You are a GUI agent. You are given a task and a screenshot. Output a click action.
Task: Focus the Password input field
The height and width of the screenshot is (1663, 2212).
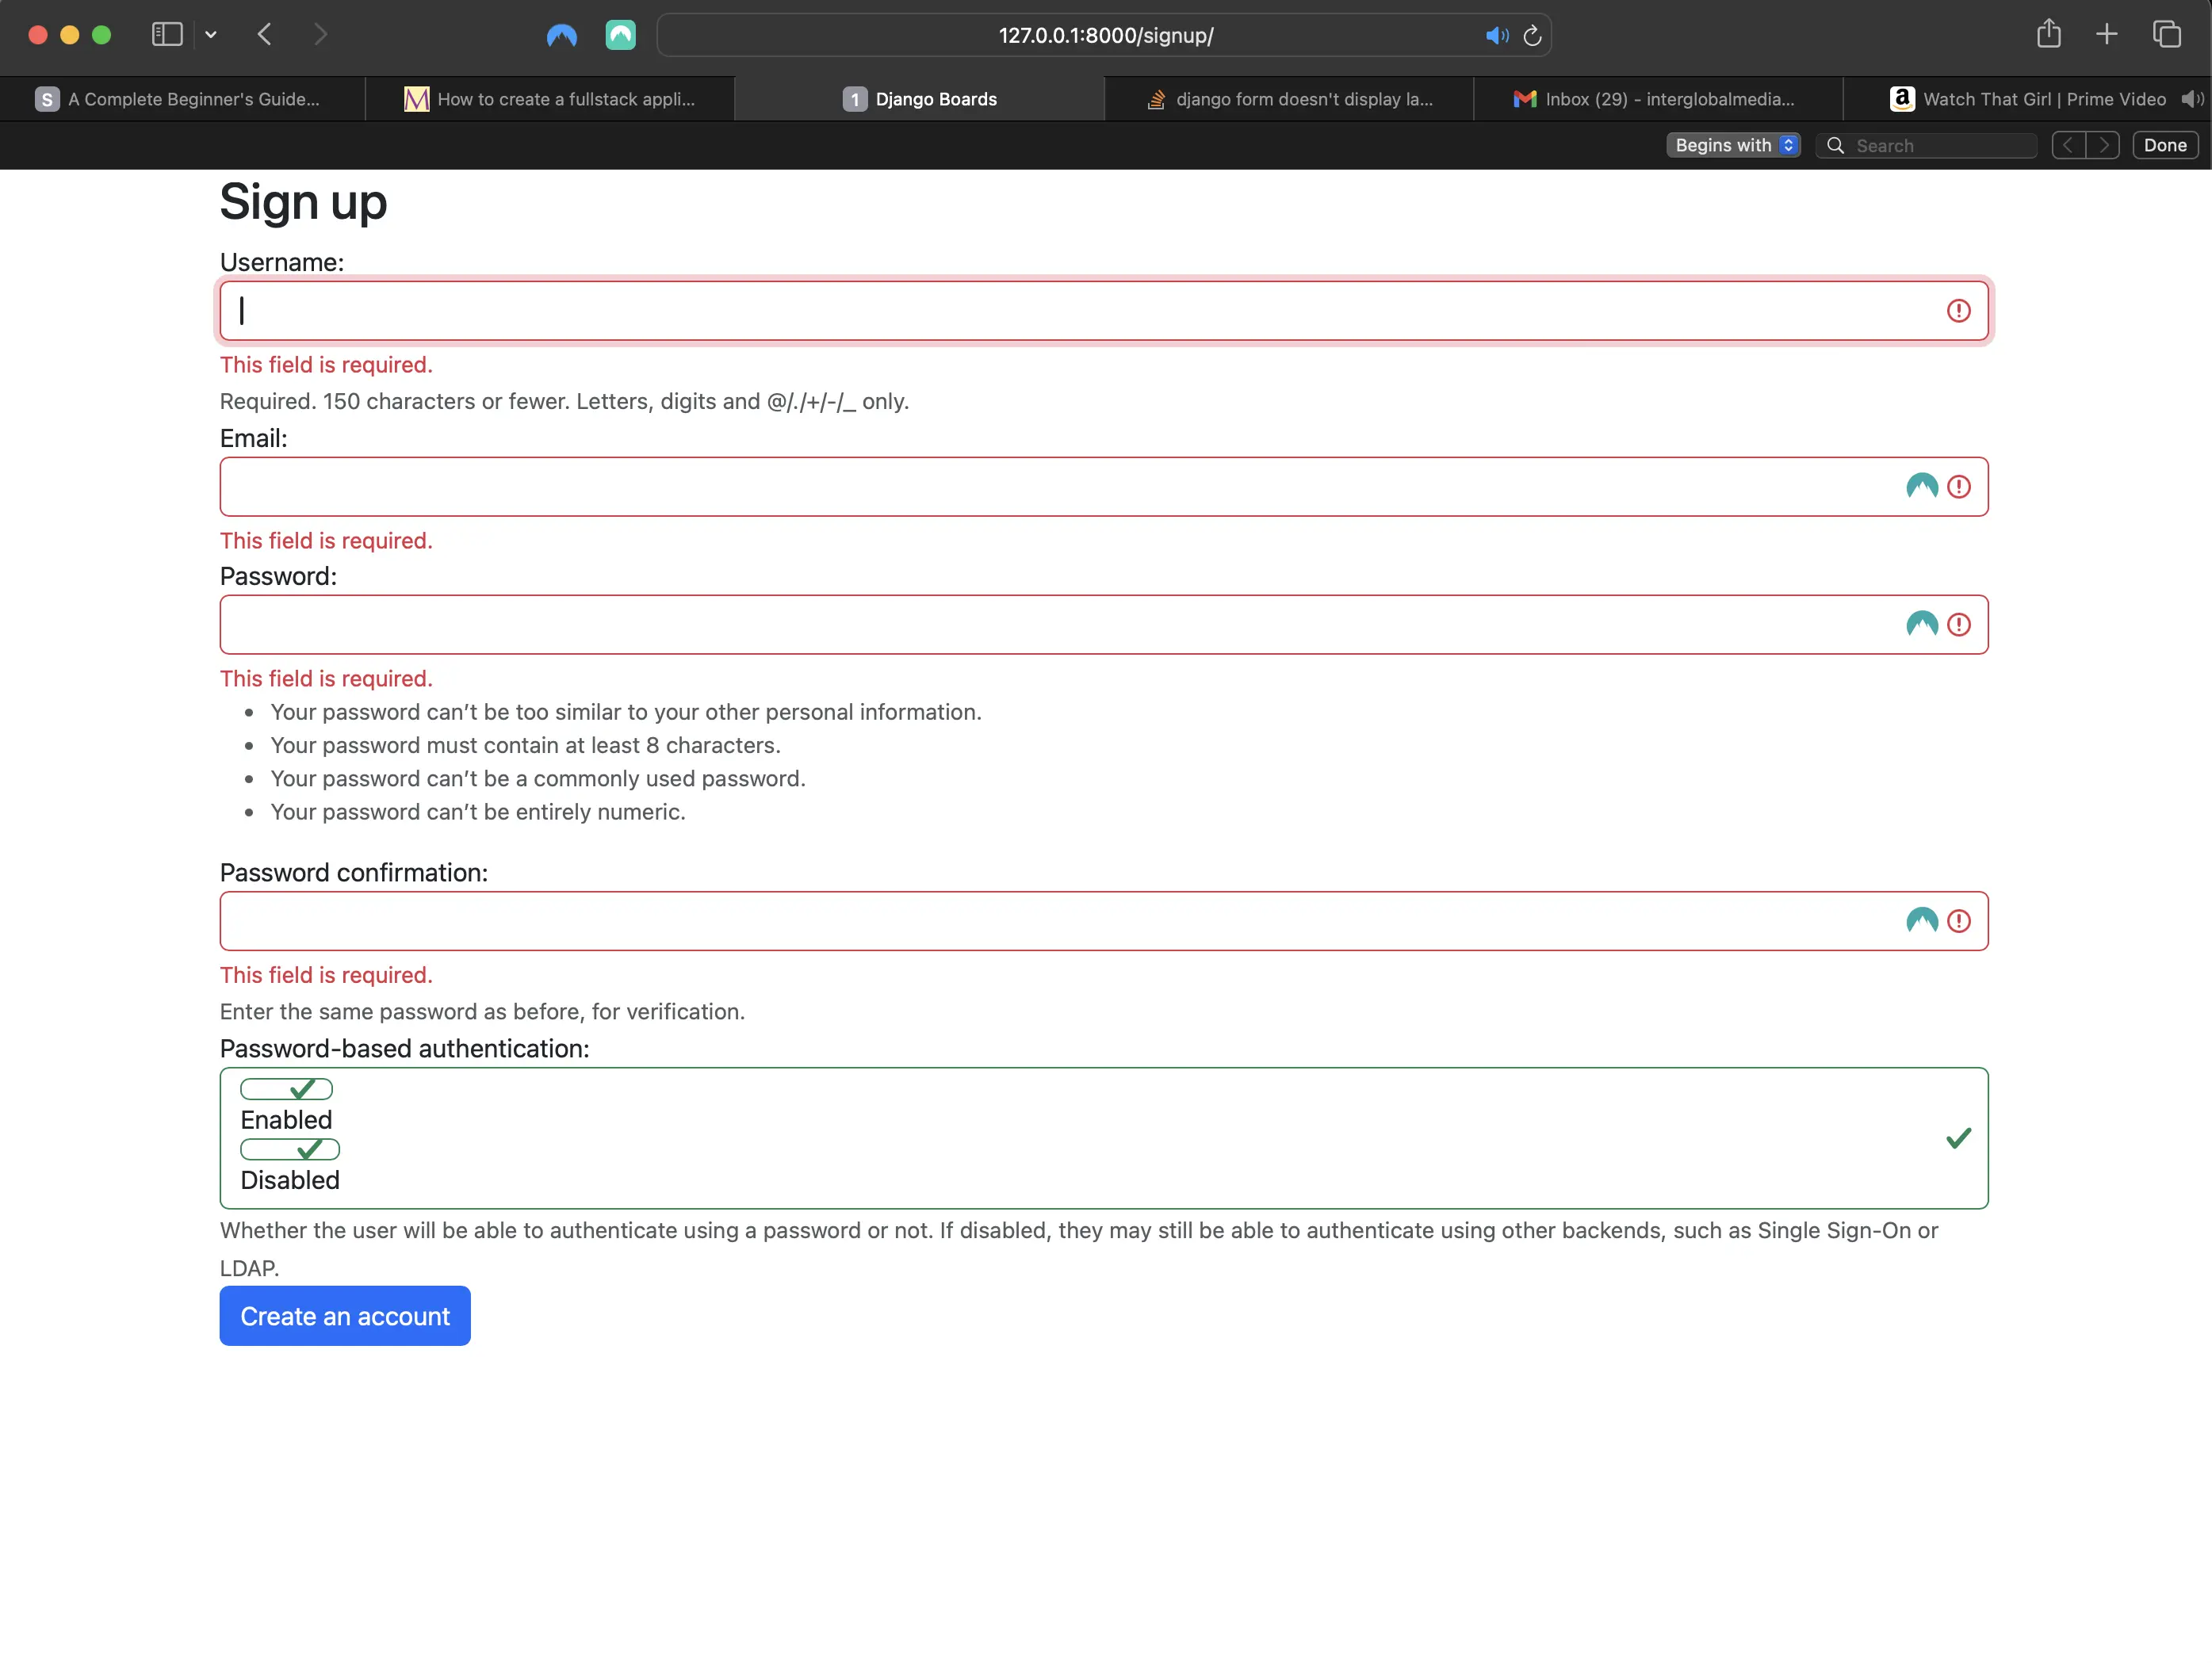1104,625
